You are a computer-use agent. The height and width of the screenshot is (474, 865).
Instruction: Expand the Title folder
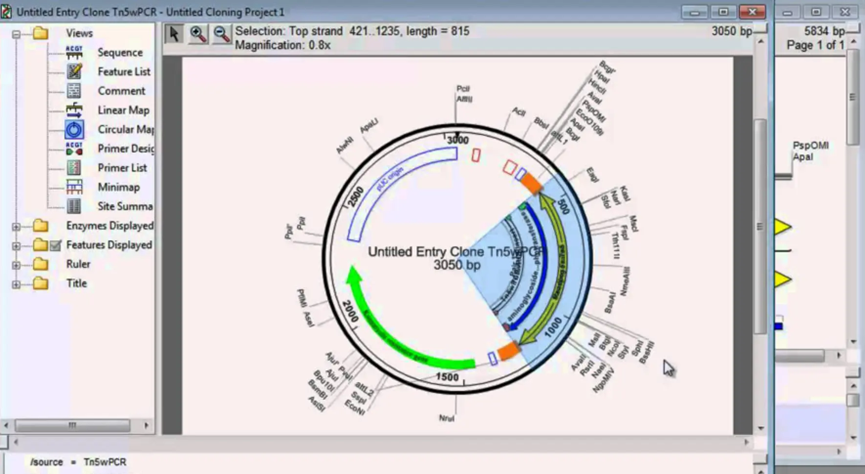pos(17,284)
